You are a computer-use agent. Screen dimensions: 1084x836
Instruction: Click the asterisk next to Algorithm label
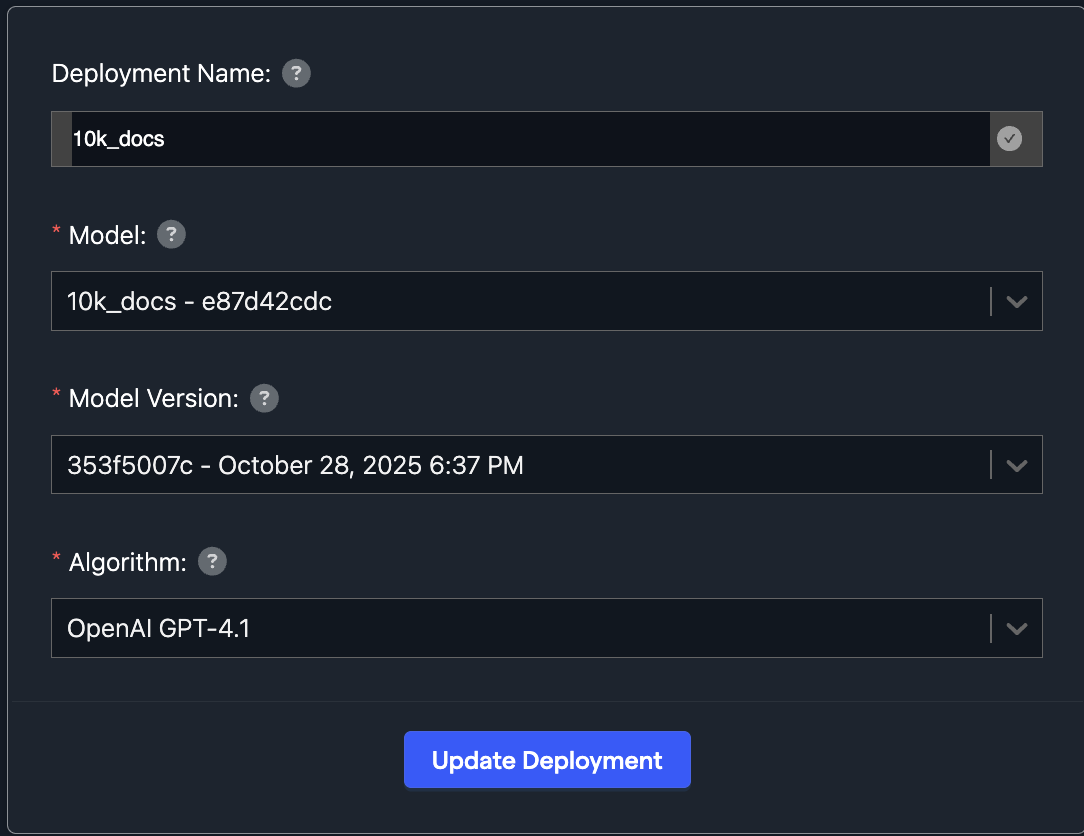(56, 555)
